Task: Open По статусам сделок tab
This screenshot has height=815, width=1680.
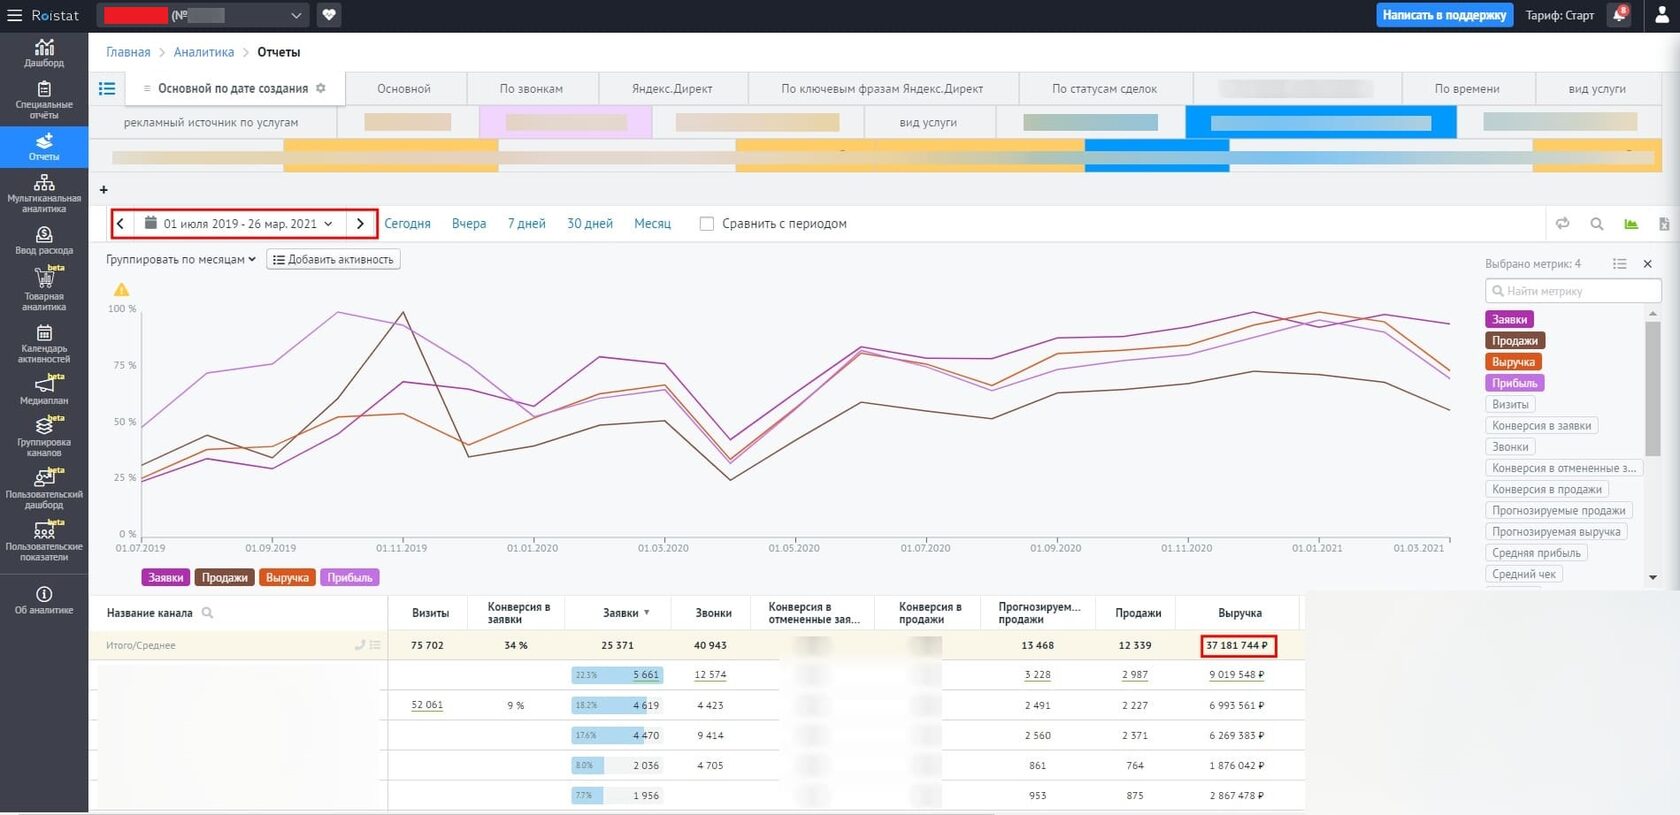Action: [x=1104, y=89]
